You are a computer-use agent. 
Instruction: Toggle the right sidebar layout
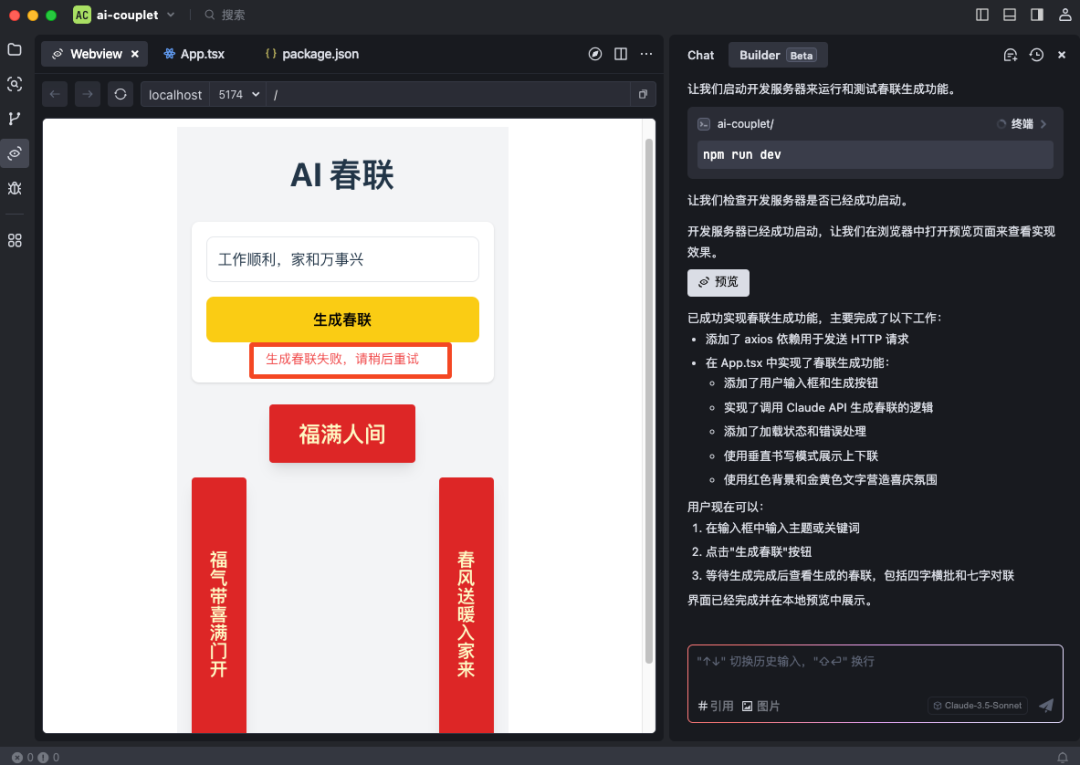click(1037, 14)
